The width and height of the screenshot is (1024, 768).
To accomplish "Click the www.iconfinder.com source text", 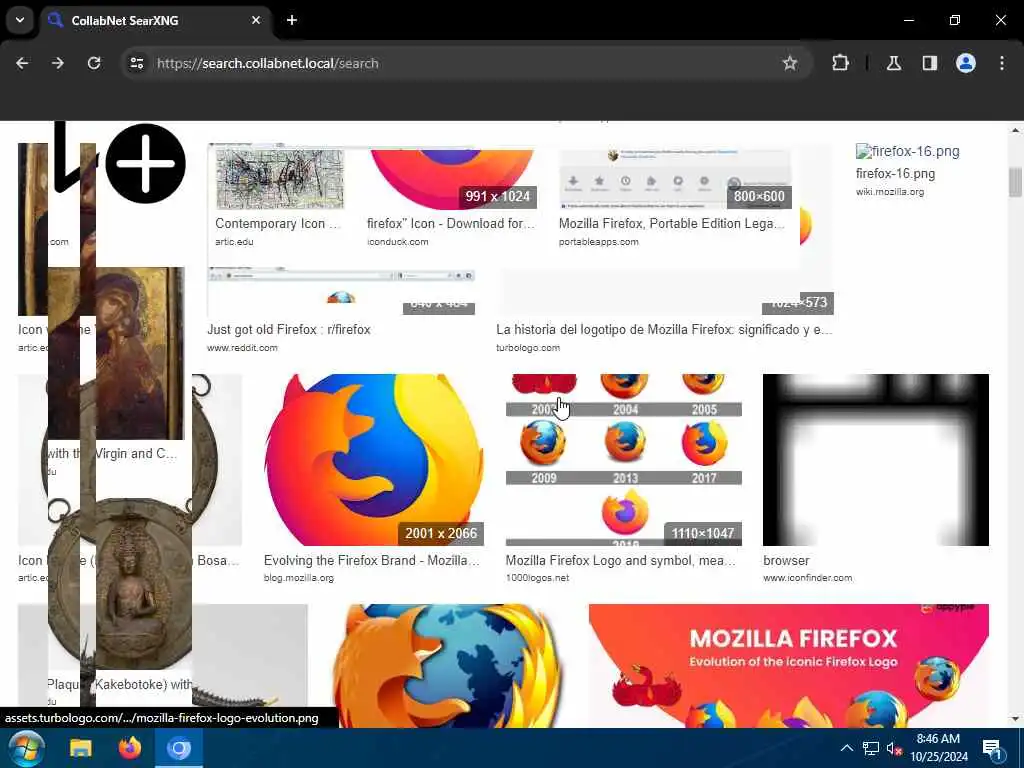I will (x=807, y=578).
